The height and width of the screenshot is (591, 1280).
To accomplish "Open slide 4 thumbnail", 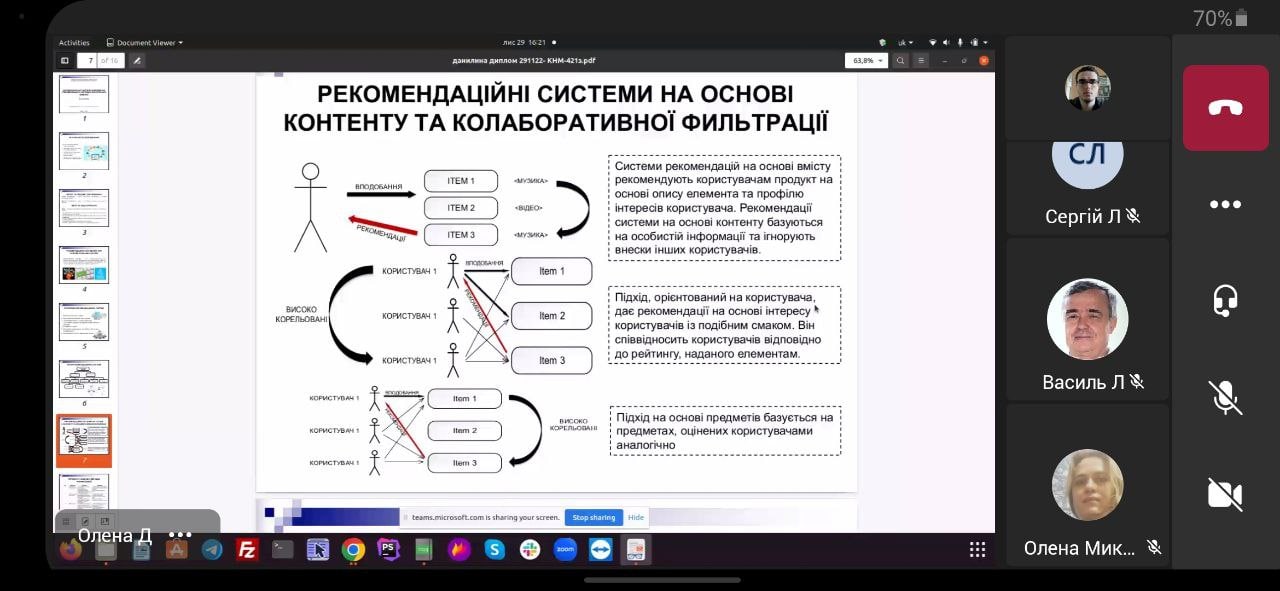I will (x=84, y=265).
